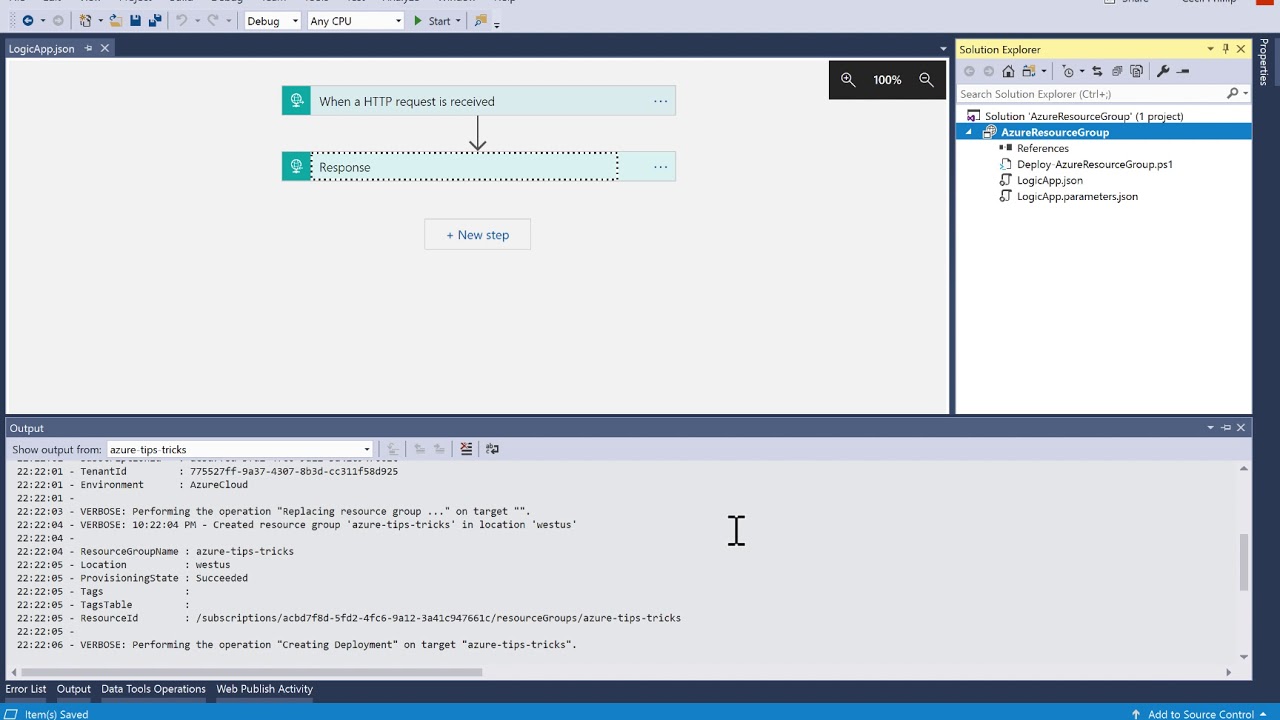This screenshot has width=1280, height=720.
Task: Click the Solution Explorer Home icon
Action: click(1008, 71)
